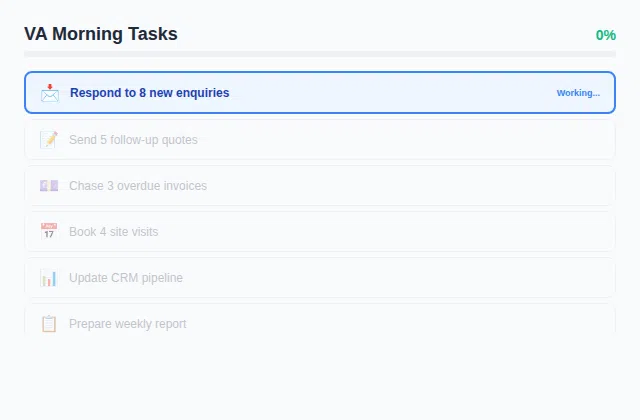Select 'Chase 3 overdue invoices' task text
Image resolution: width=640 pixels, height=420 pixels.
pyautogui.click(x=138, y=186)
